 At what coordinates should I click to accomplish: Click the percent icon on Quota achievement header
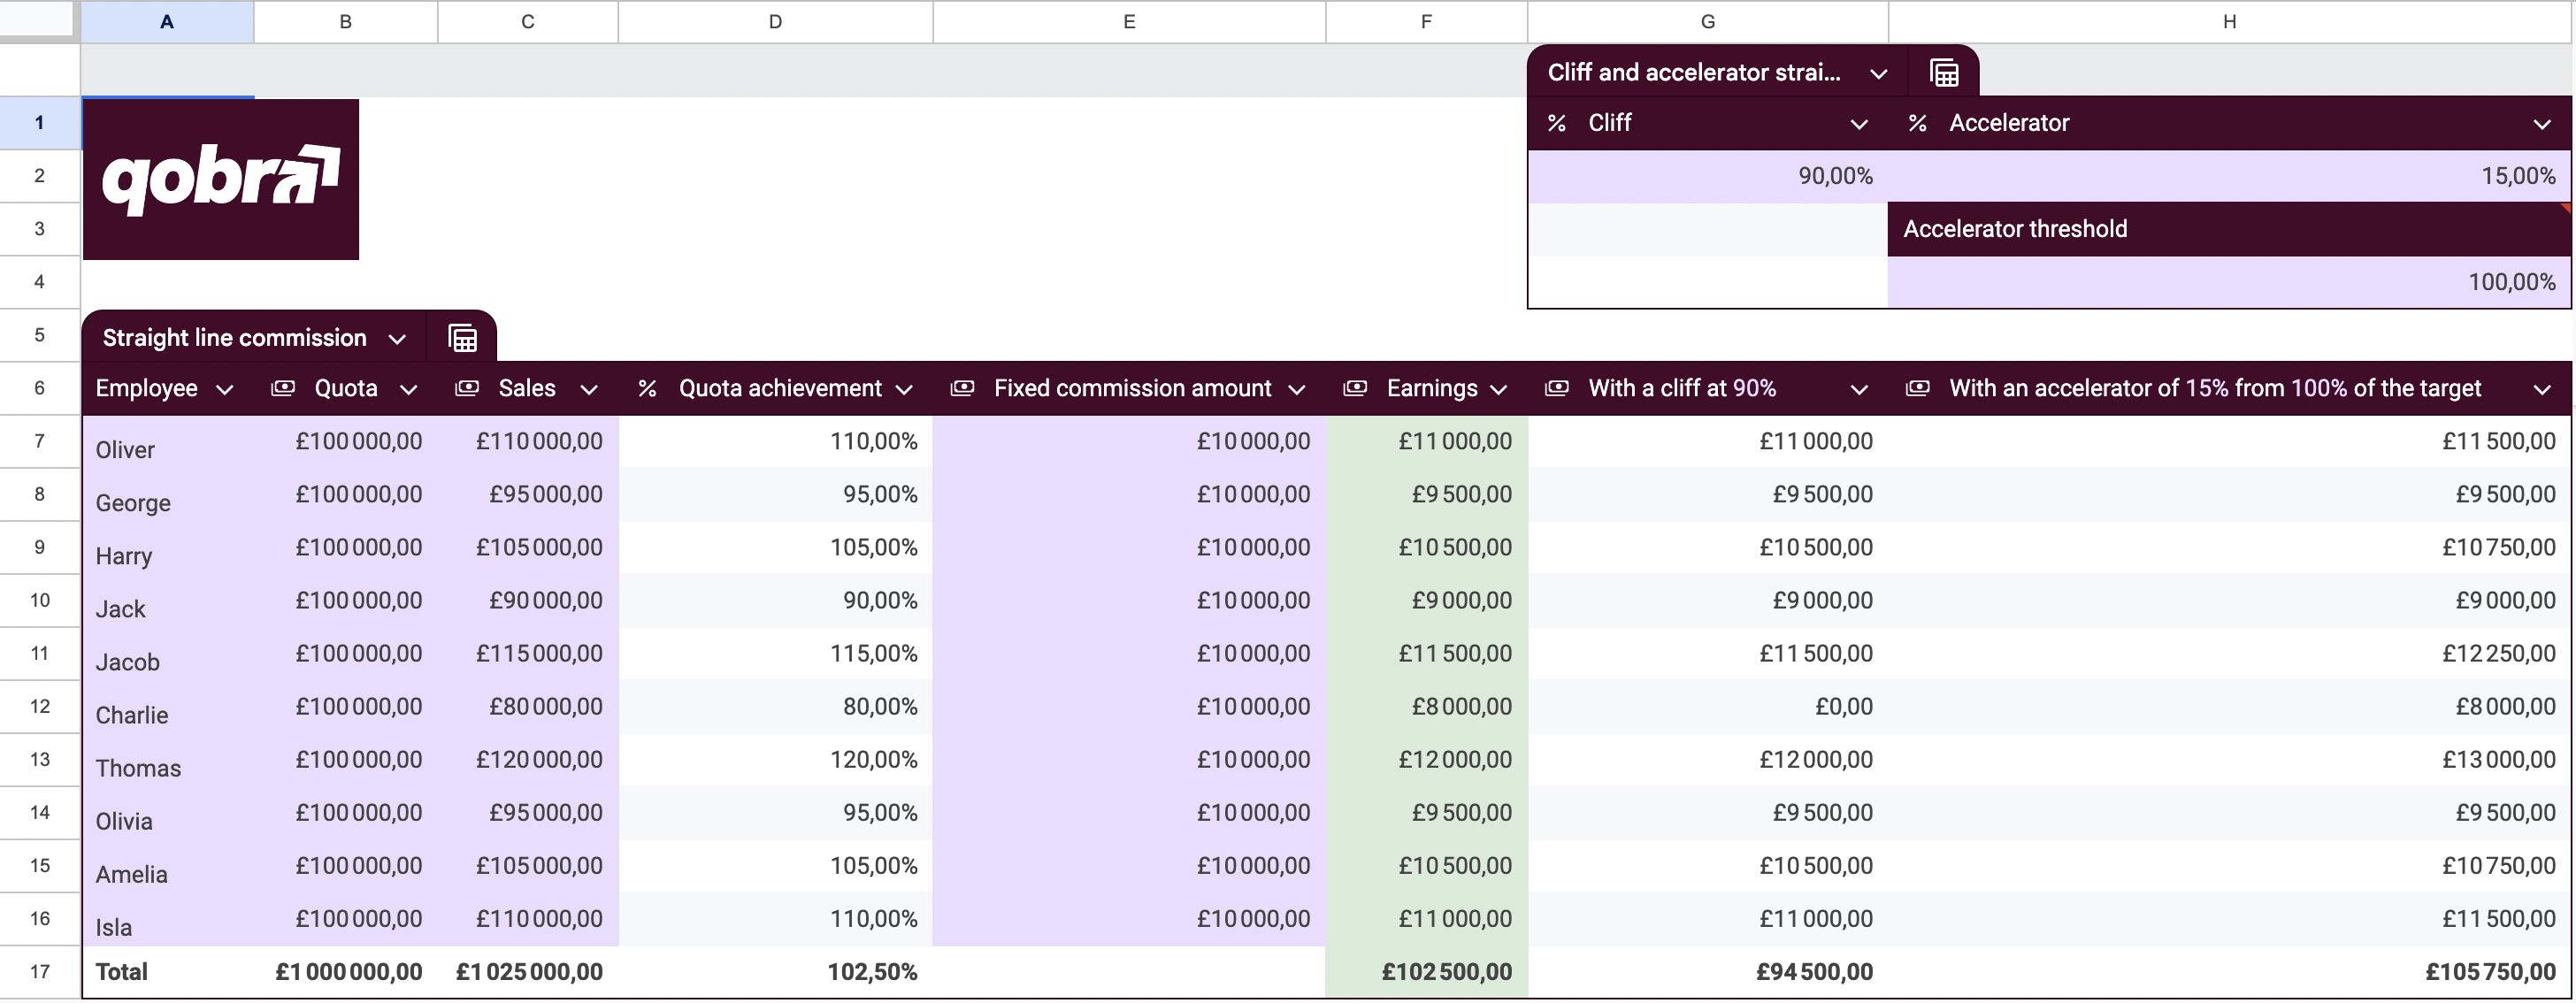click(647, 388)
